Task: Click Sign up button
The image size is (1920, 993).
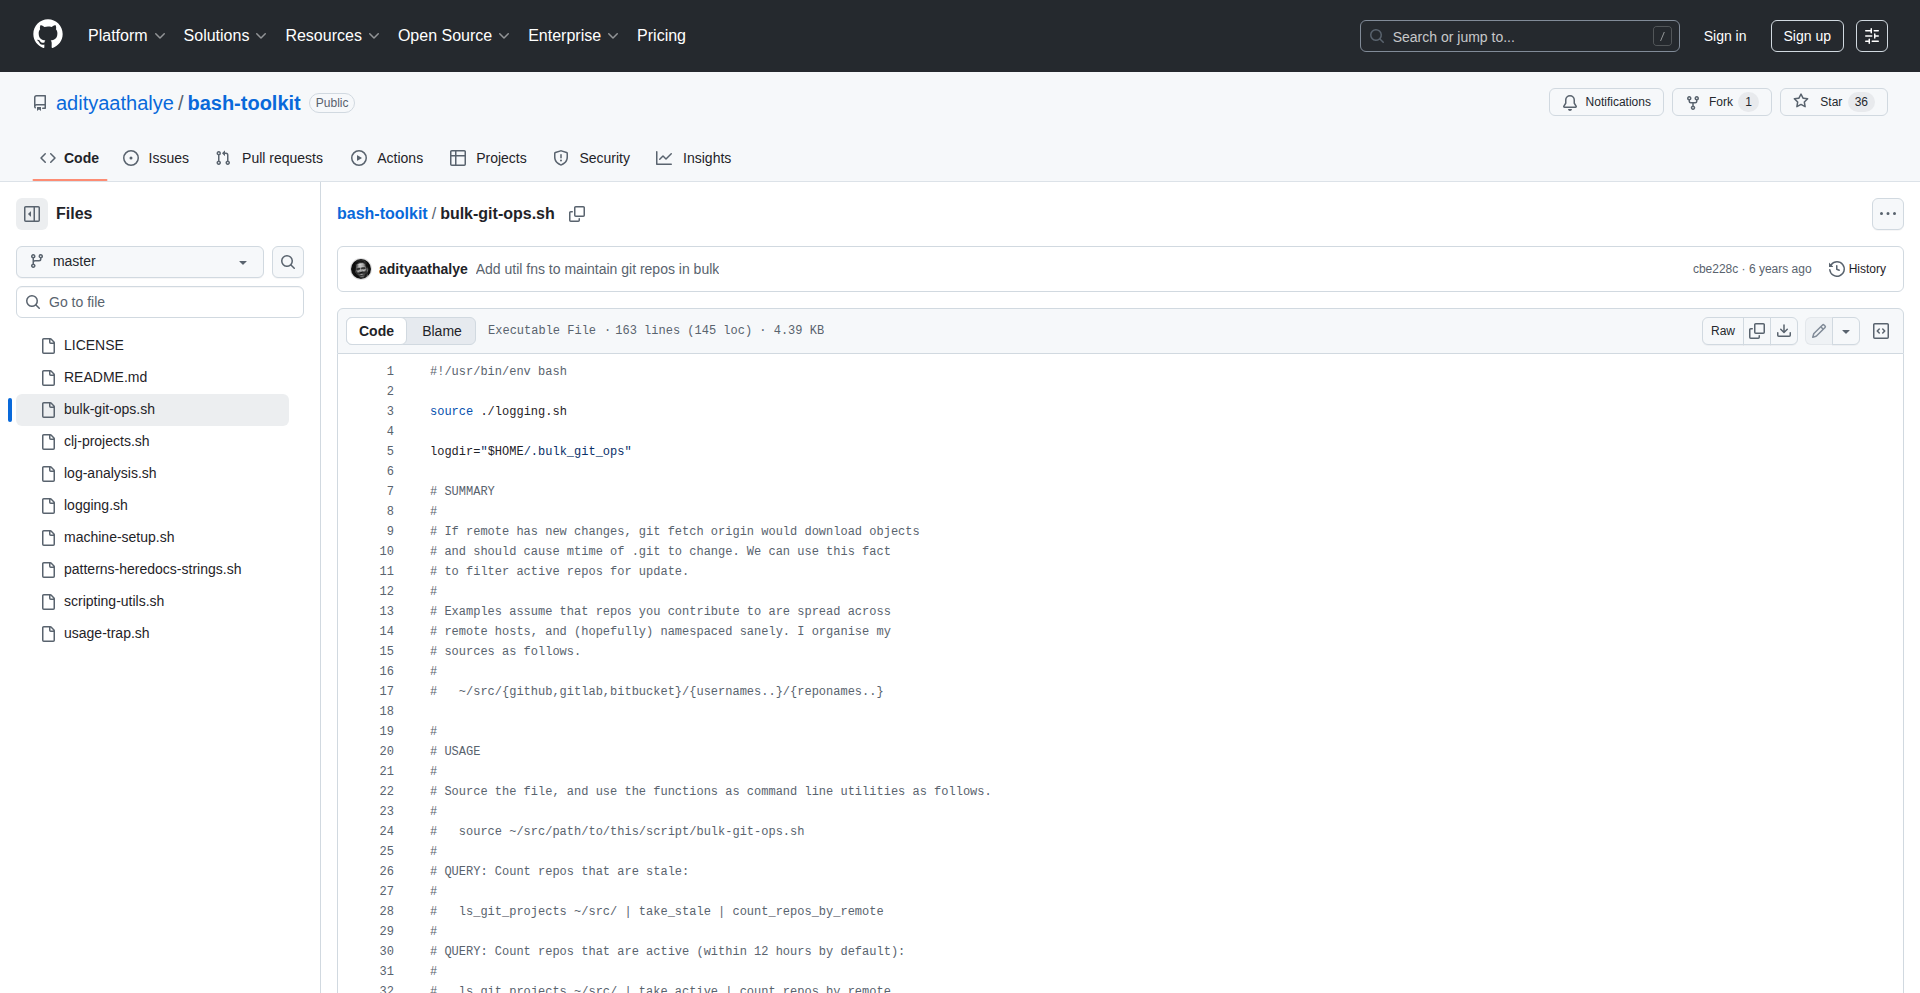Action: (1807, 36)
